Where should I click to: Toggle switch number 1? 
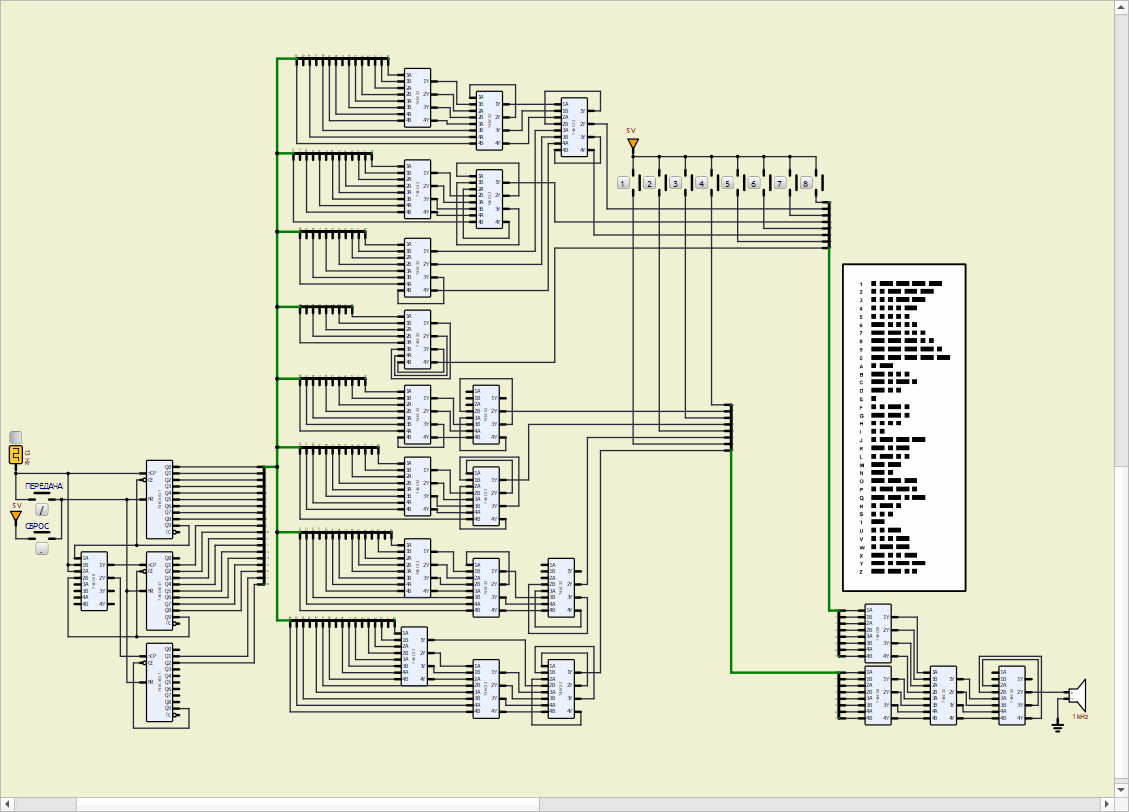(x=623, y=183)
